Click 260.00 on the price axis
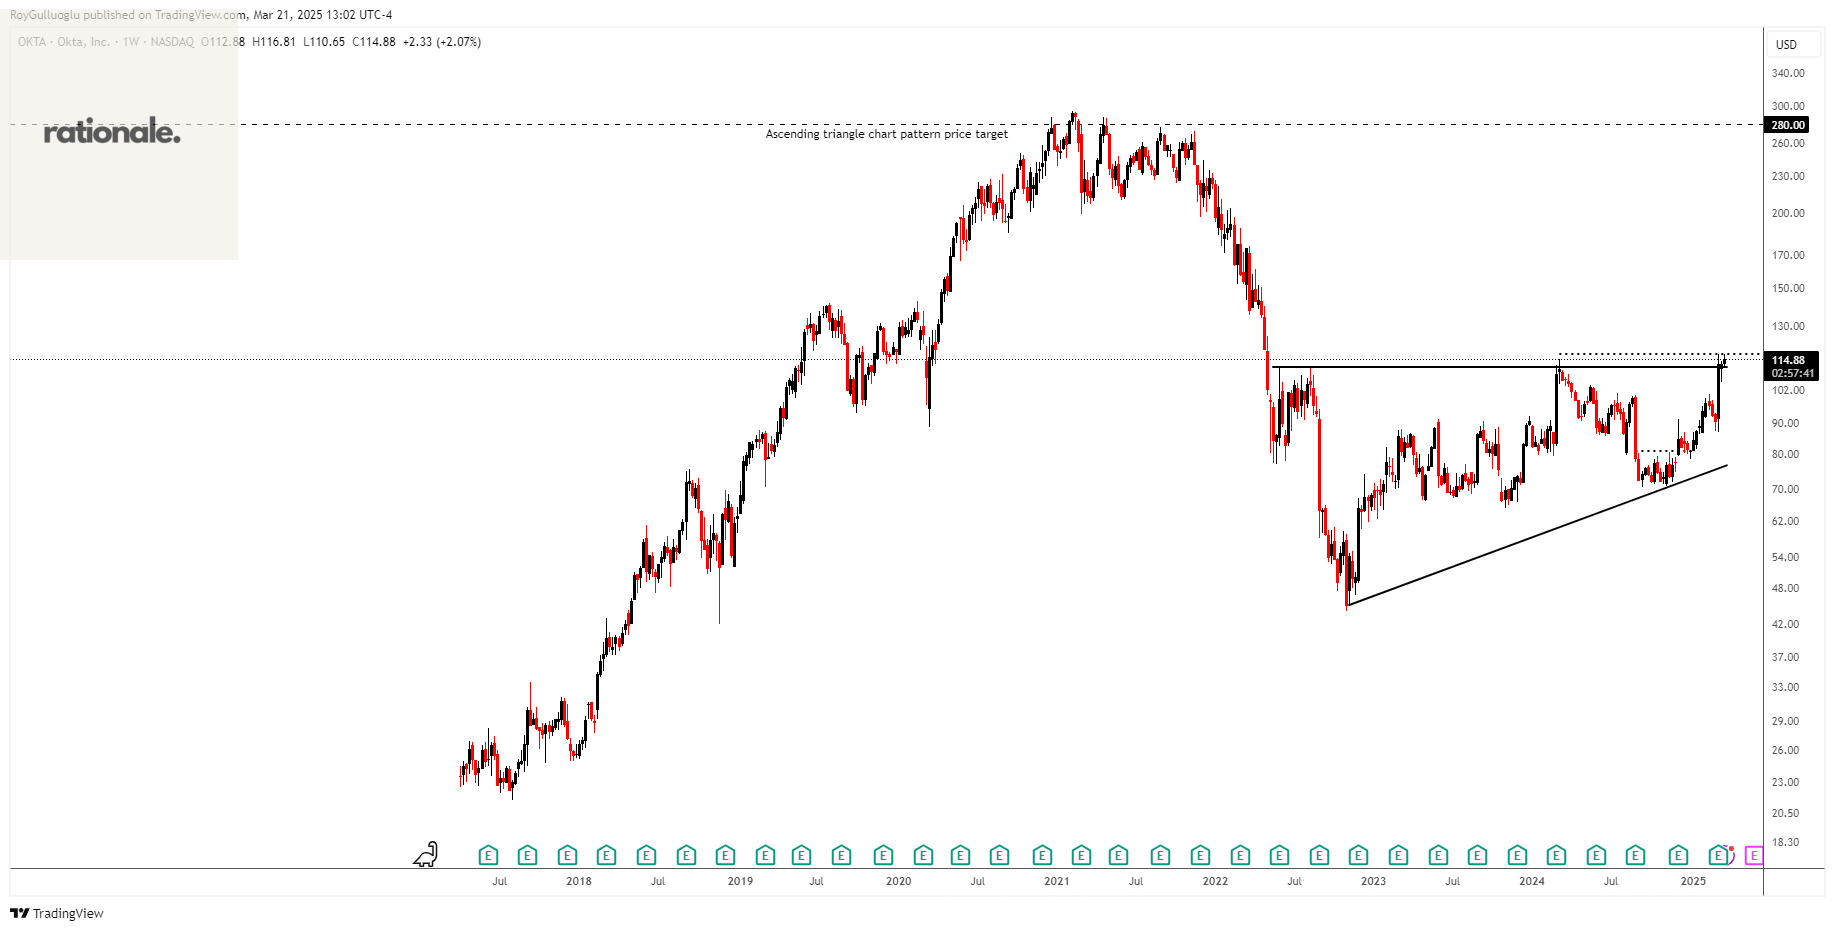Screen dimensions: 1835x931 pos(1788,143)
